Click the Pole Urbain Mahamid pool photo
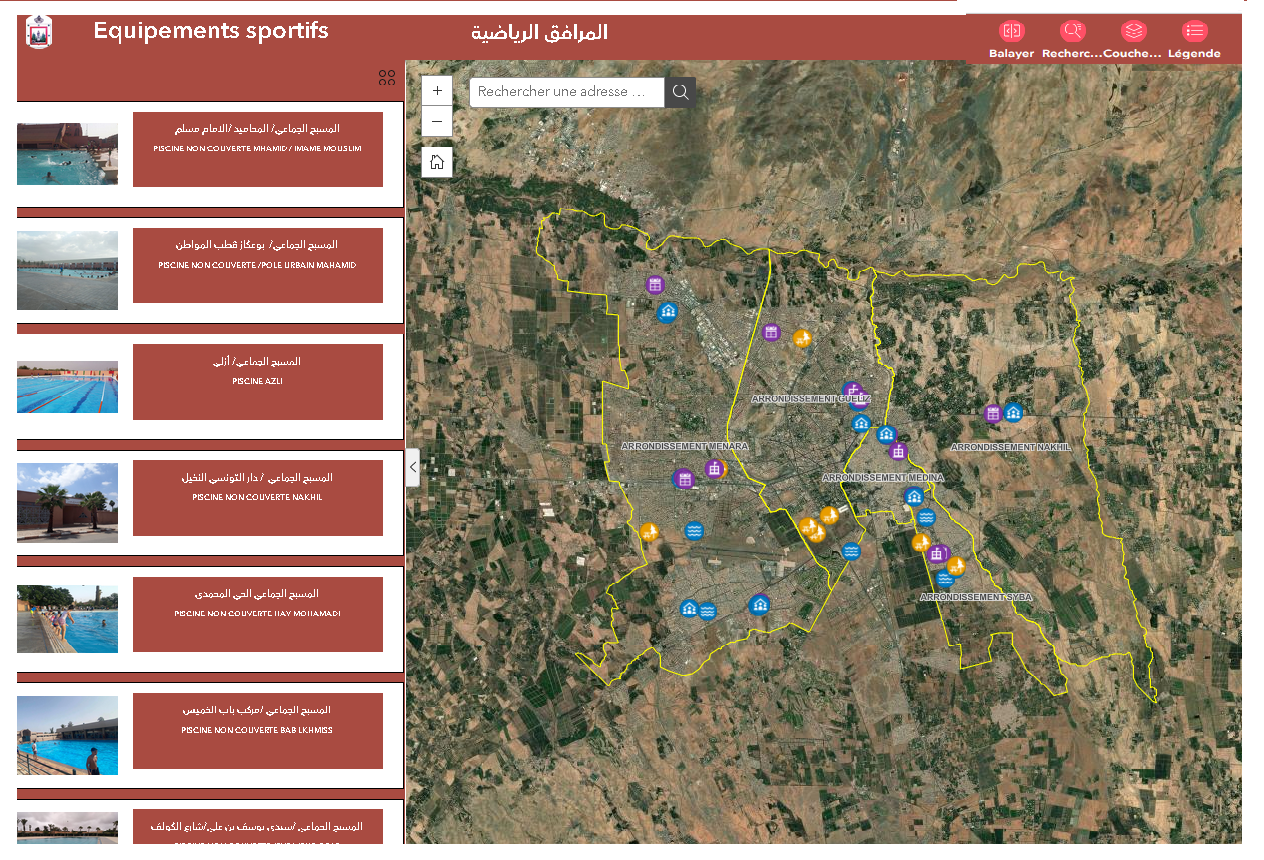This screenshot has height=860, width=1264. [67, 270]
